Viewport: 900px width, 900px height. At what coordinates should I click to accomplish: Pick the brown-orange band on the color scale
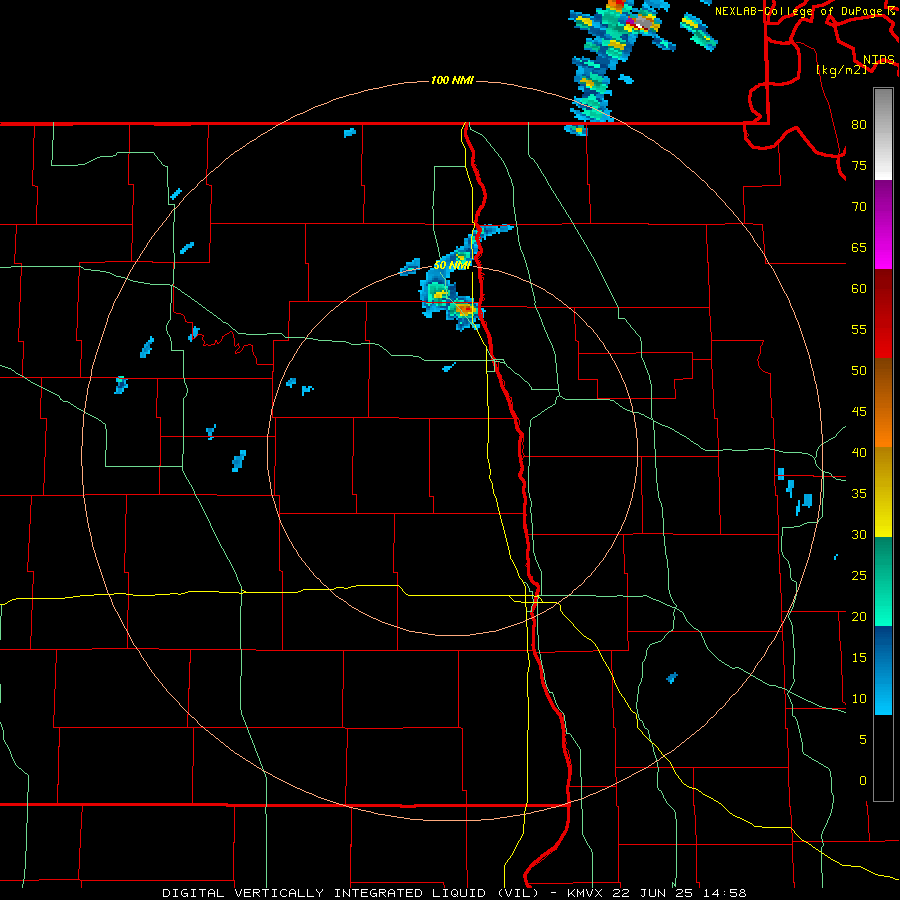coord(883,402)
